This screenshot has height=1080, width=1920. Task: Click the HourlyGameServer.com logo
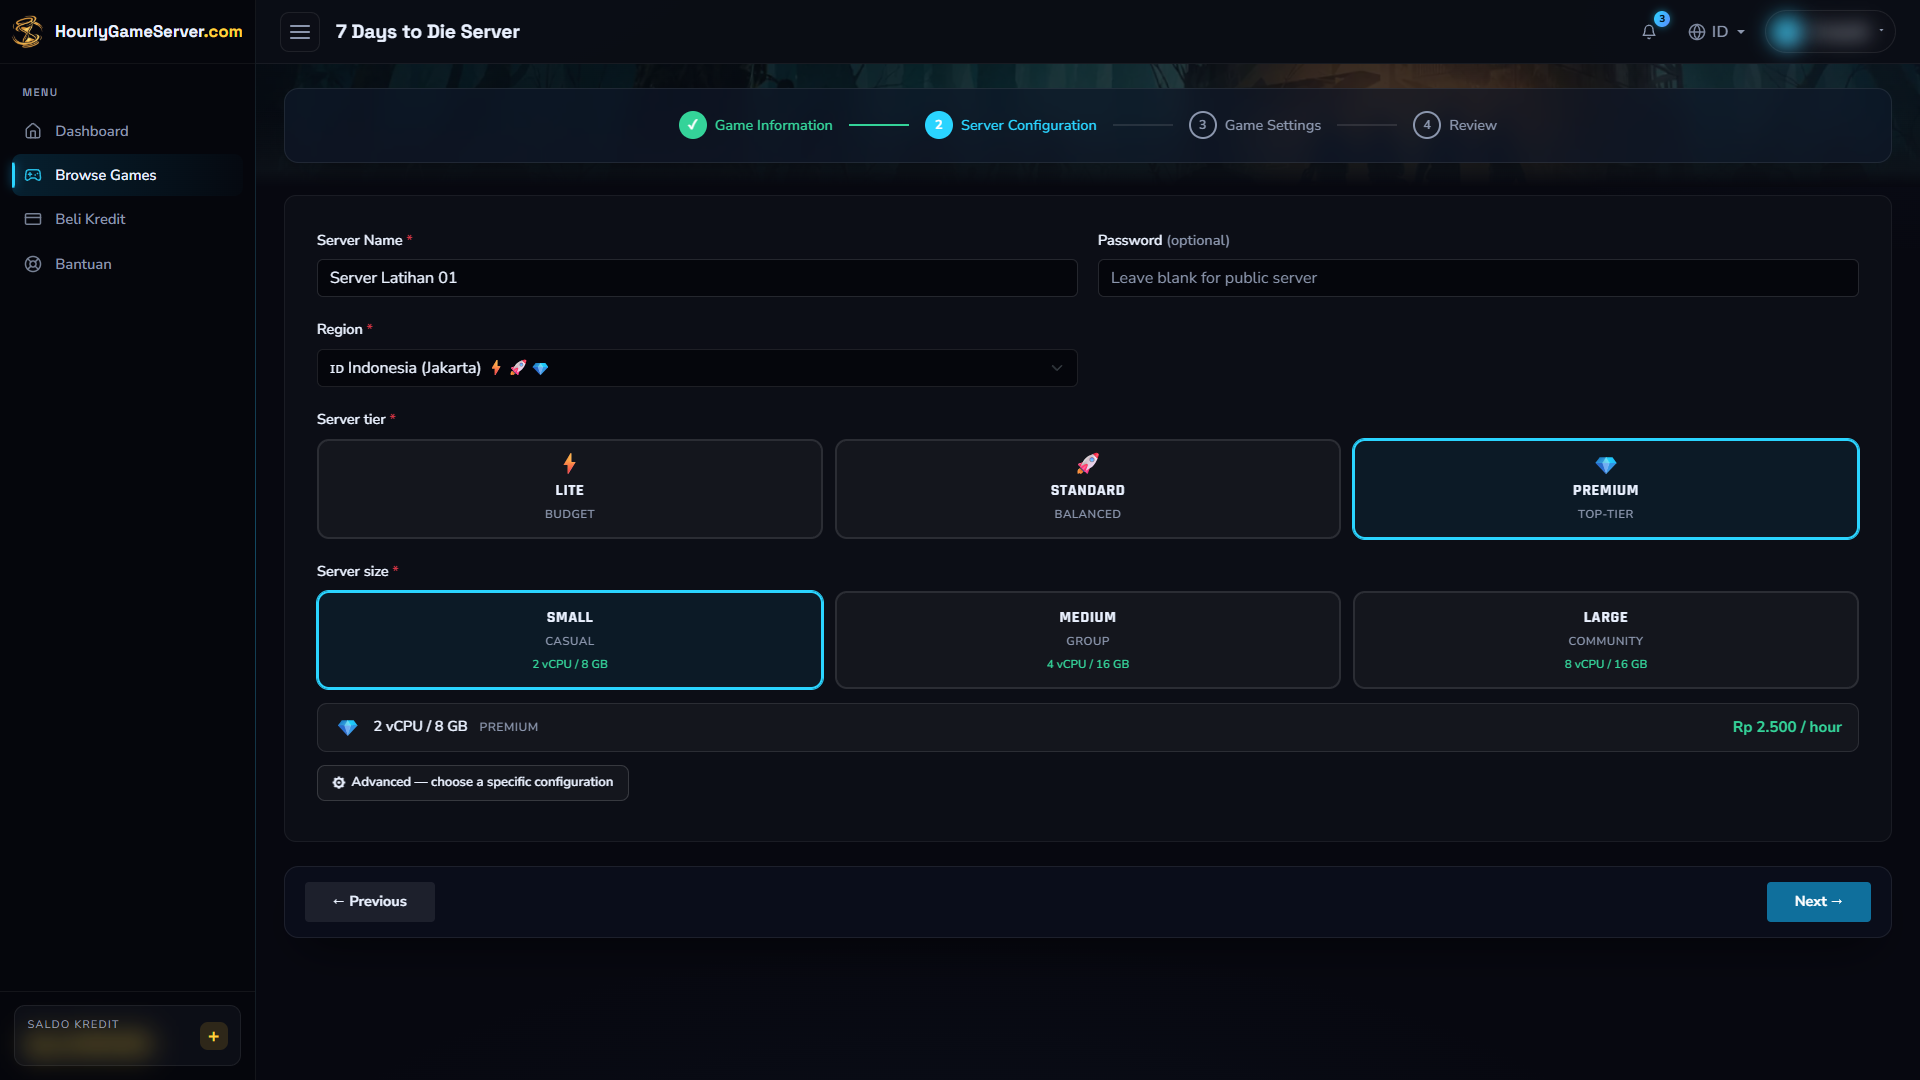127,31
